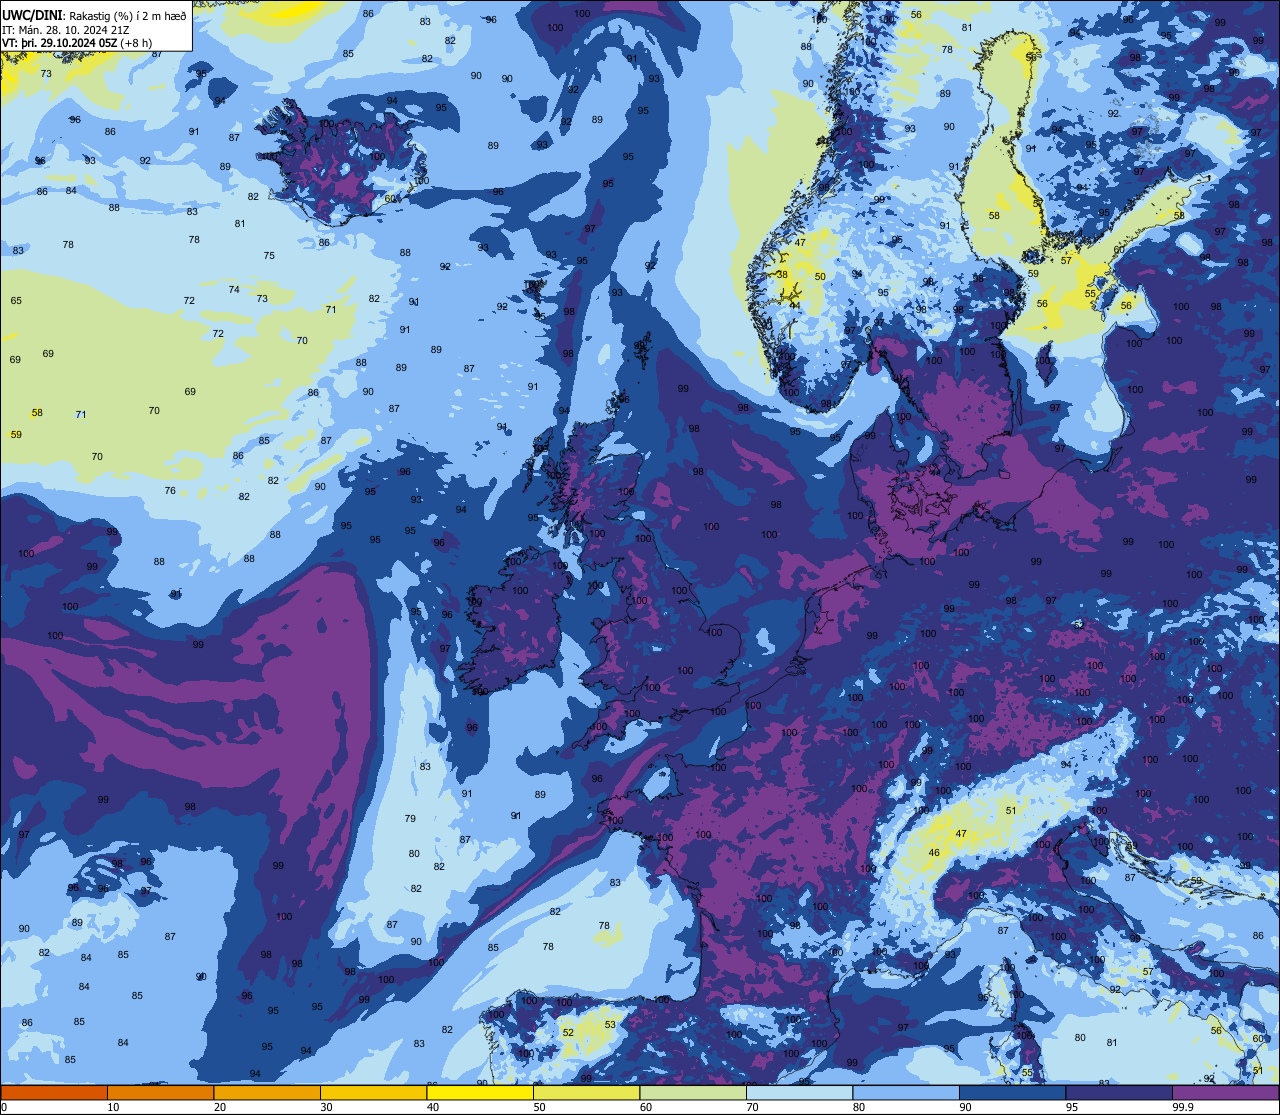Click the "10" legend scale label
The height and width of the screenshot is (1115, 1280).
[113, 1107]
